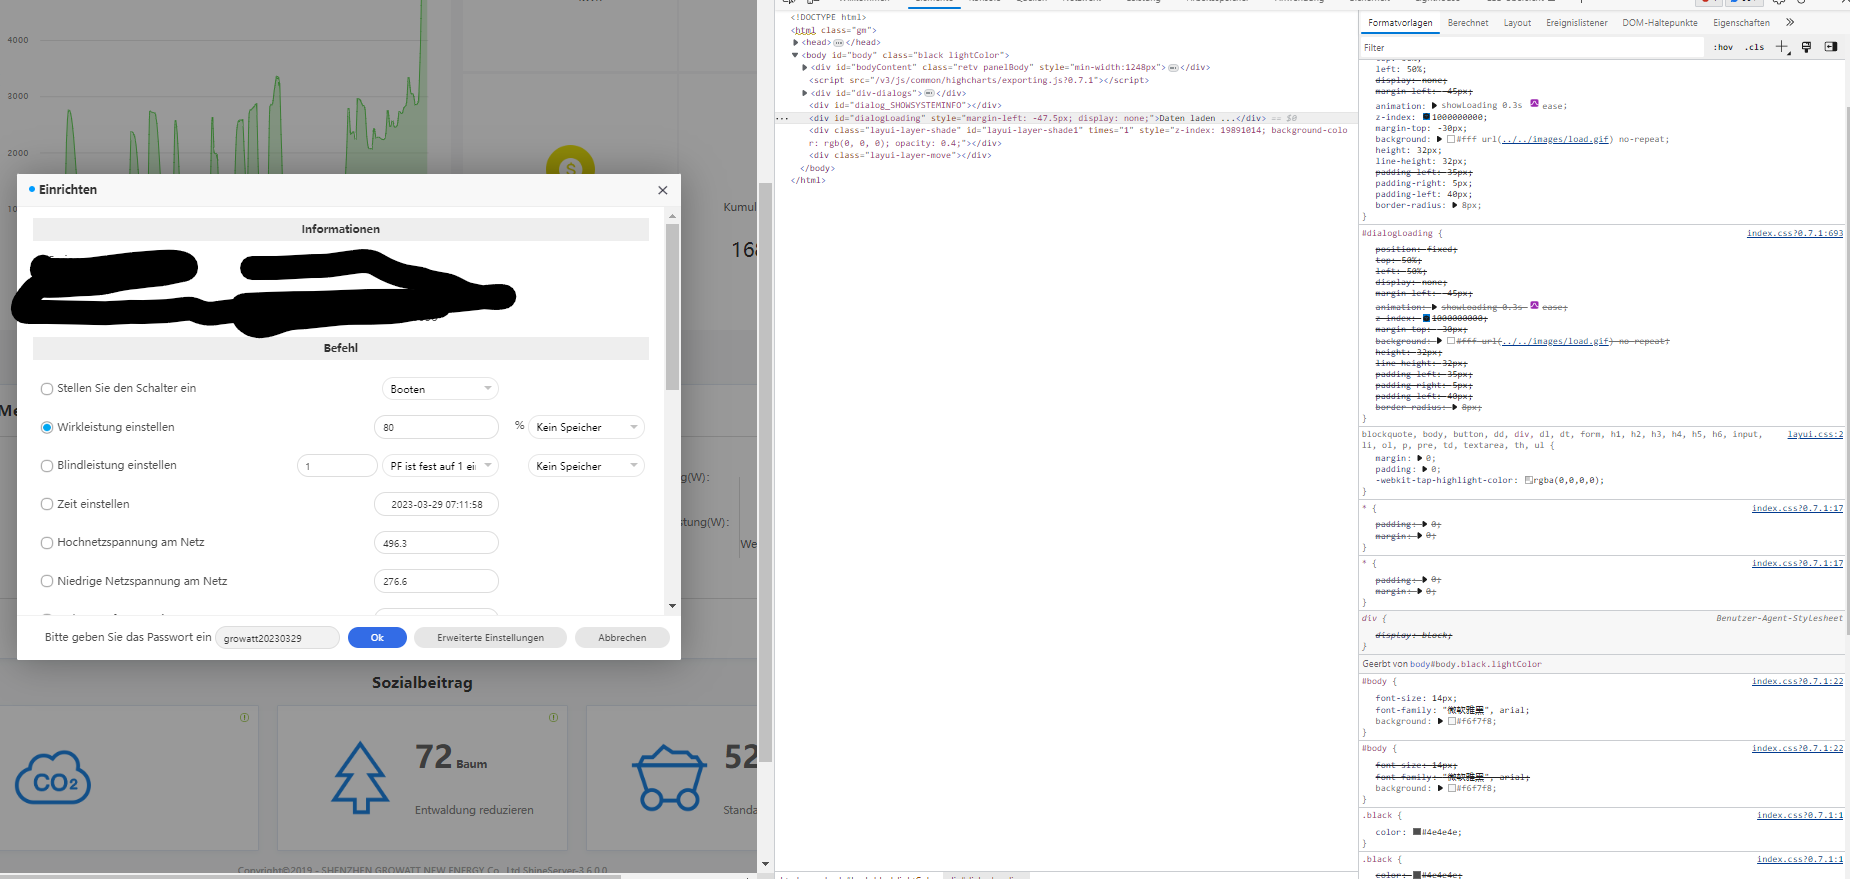Click the blue Ok button

tap(377, 638)
